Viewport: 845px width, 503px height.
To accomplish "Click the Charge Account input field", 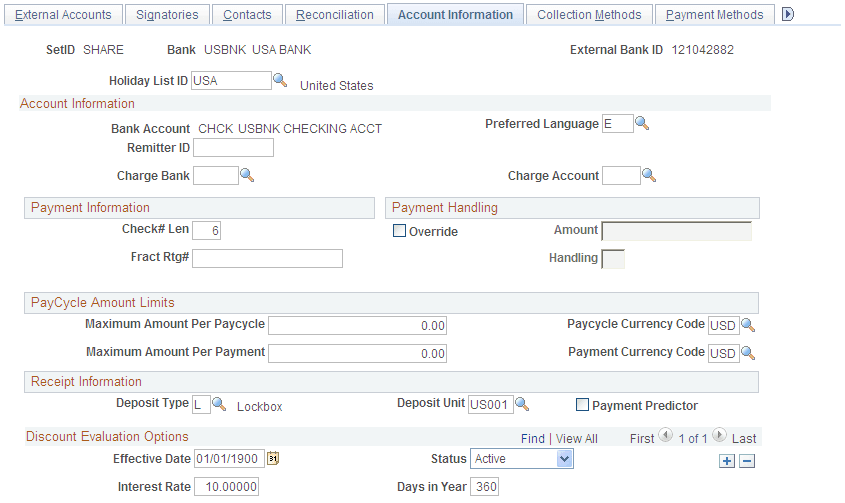I will (621, 176).
